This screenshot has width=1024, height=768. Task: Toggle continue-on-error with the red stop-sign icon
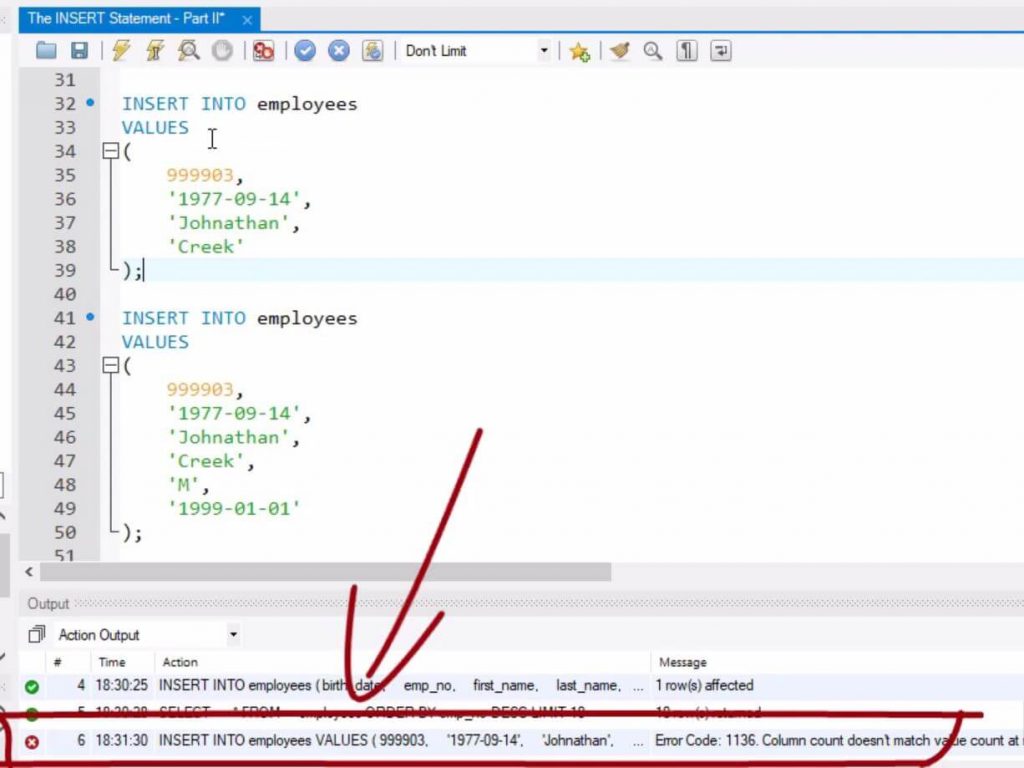(263, 50)
